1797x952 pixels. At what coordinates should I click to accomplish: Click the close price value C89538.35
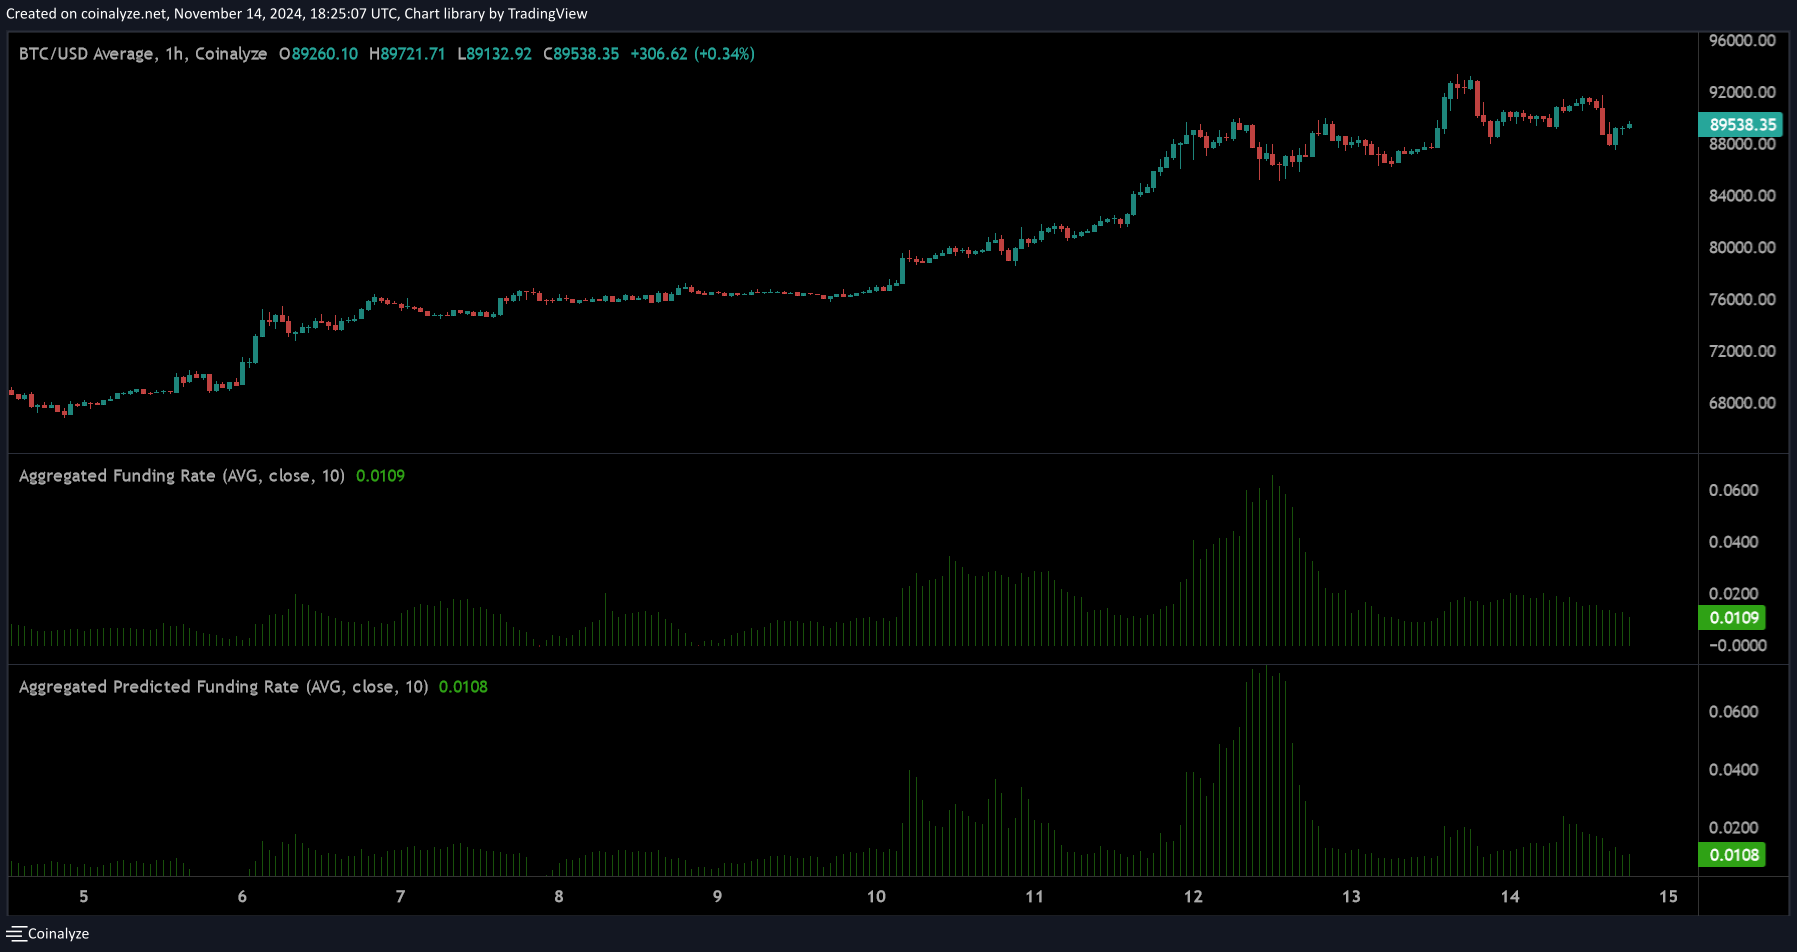tap(581, 54)
